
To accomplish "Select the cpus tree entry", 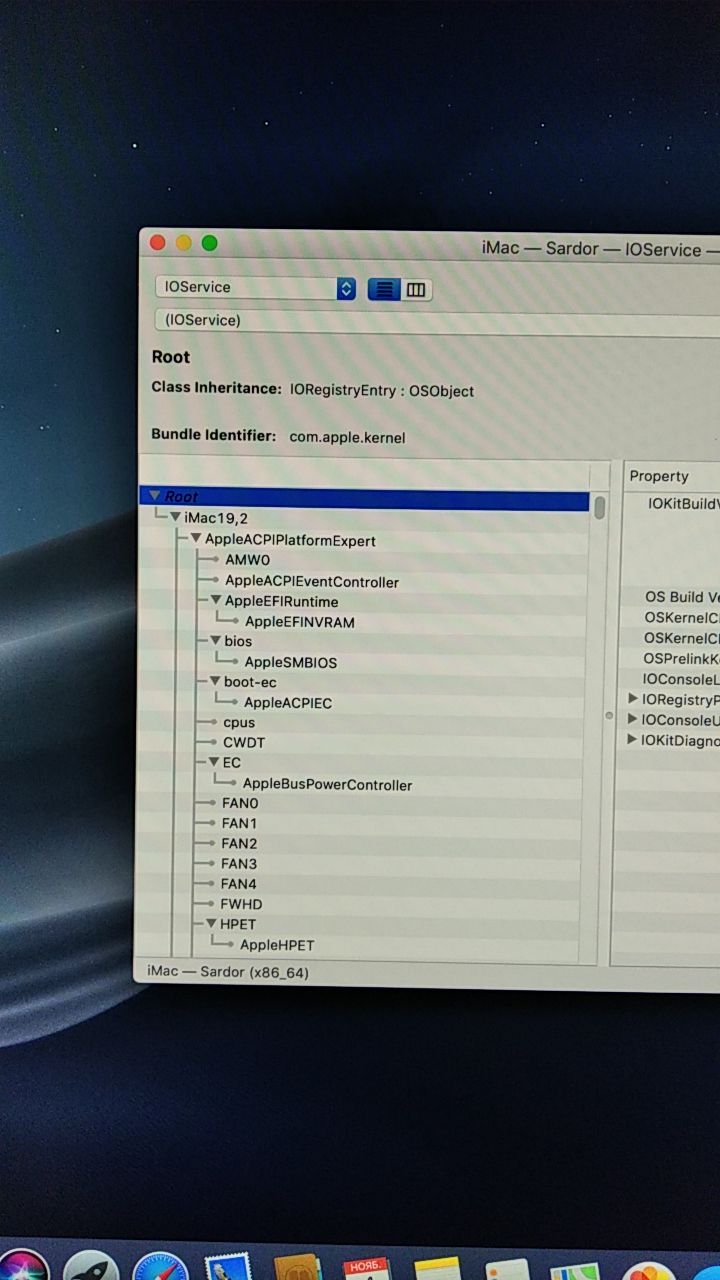I will point(239,722).
